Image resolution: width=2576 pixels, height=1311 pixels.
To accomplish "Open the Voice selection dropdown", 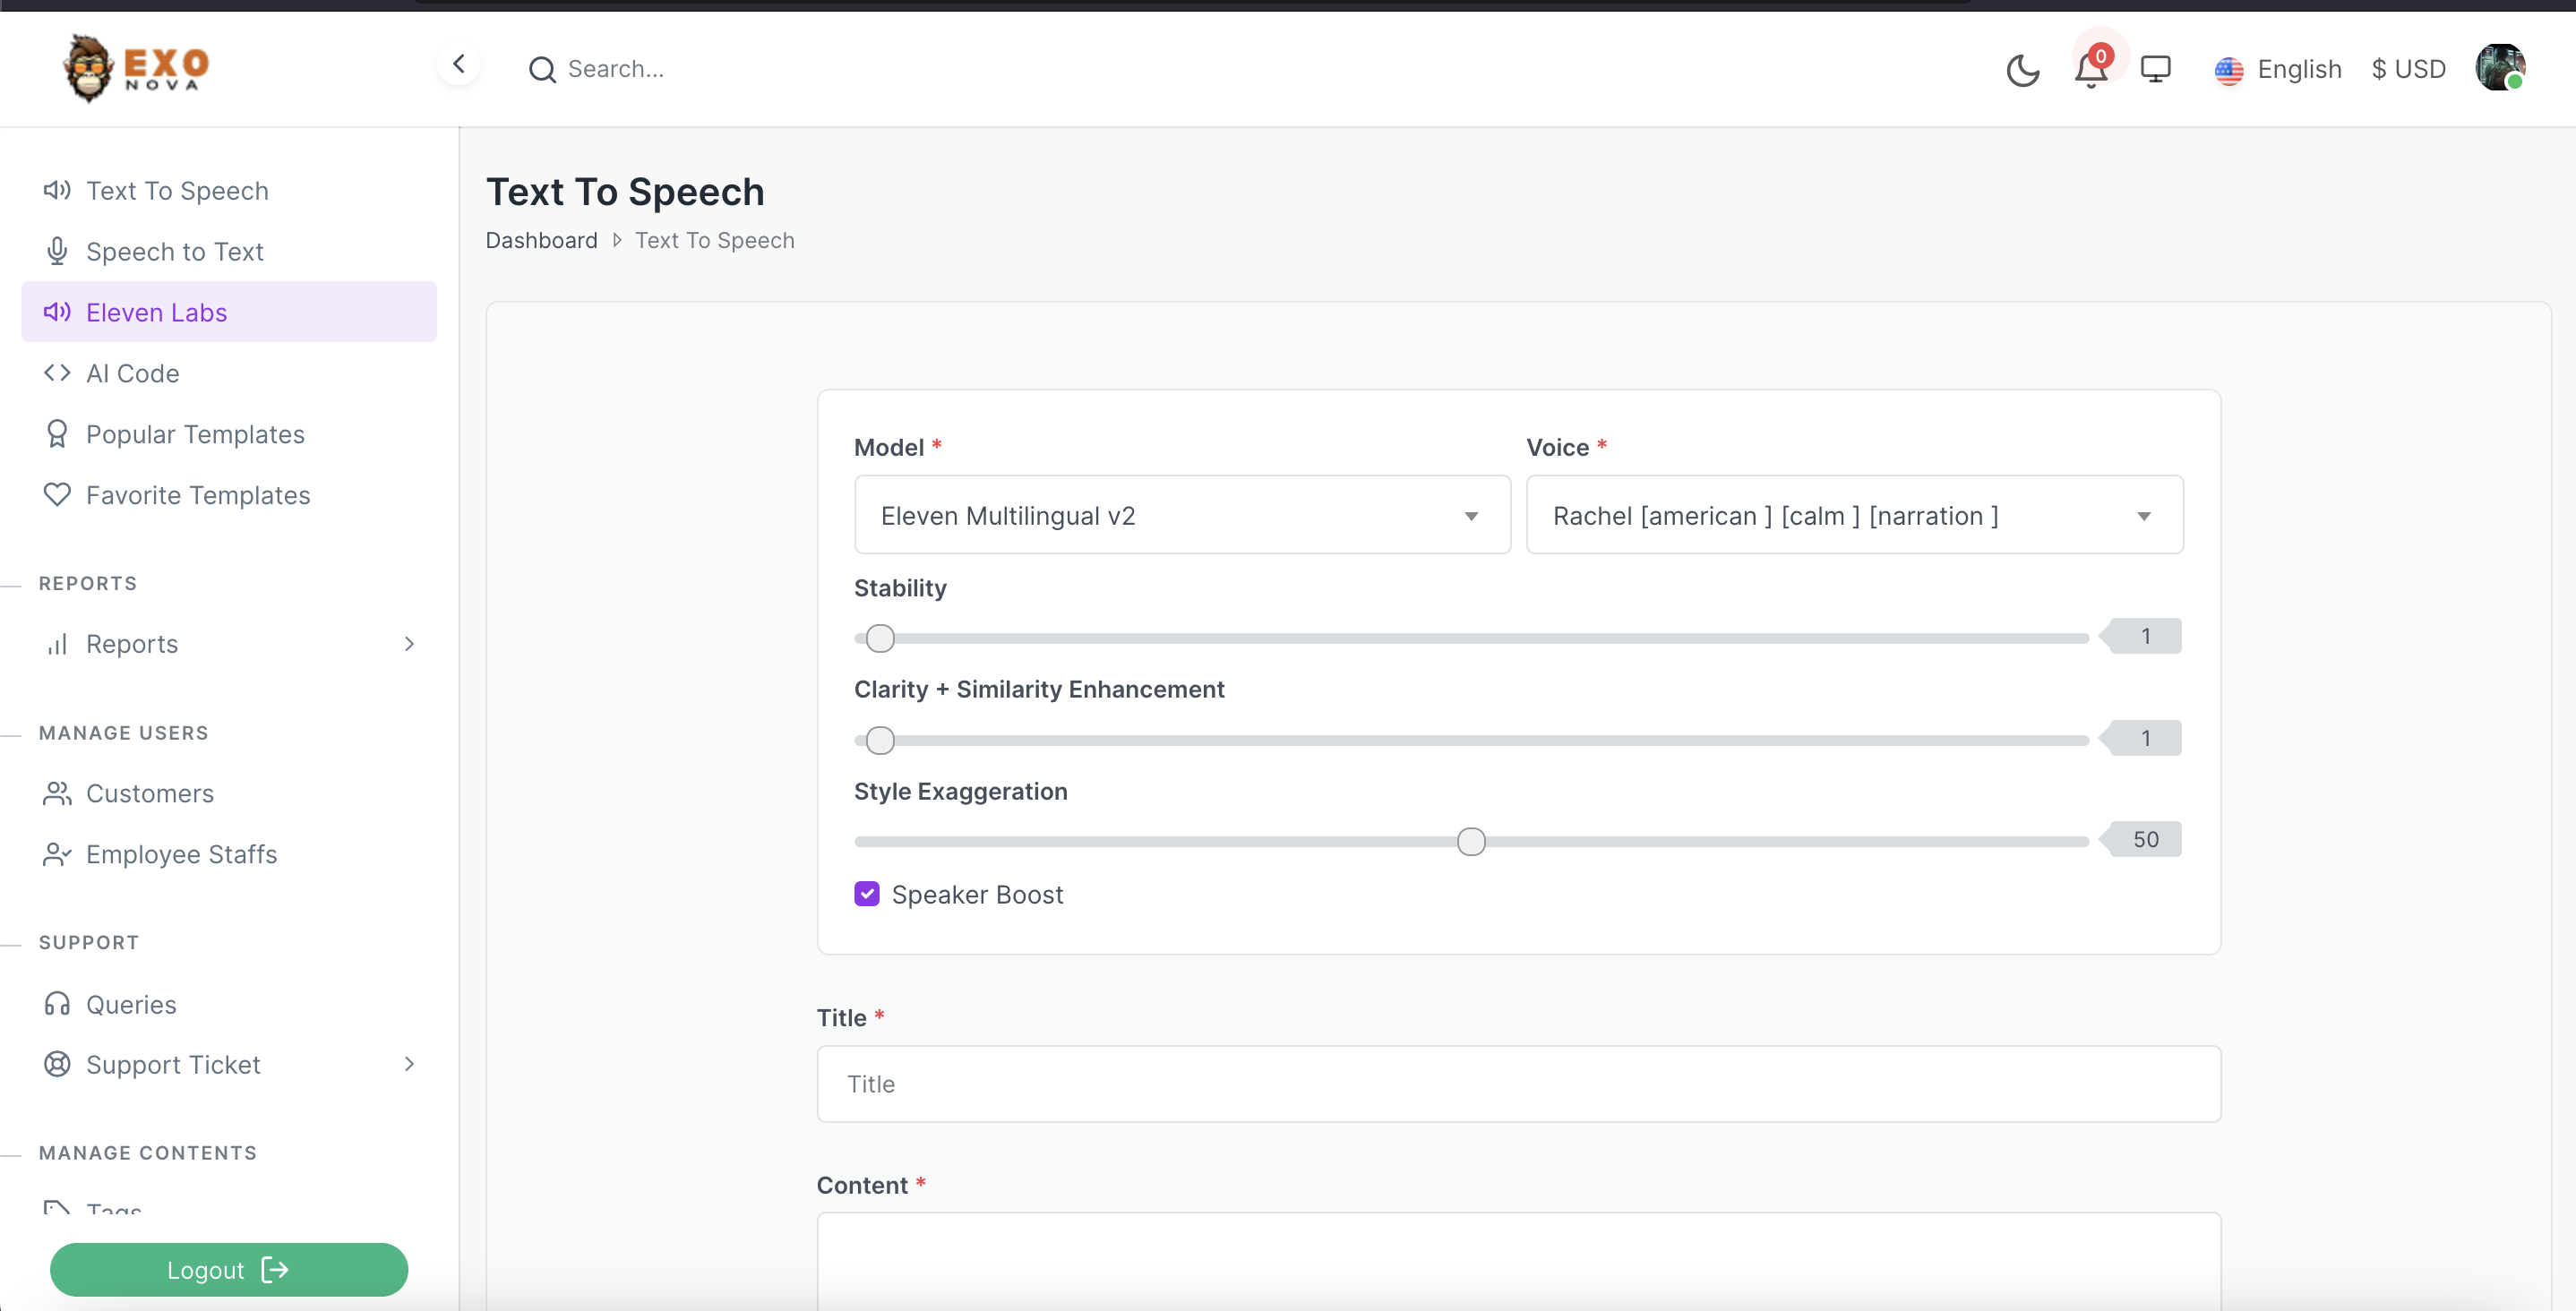I will click(x=1853, y=516).
